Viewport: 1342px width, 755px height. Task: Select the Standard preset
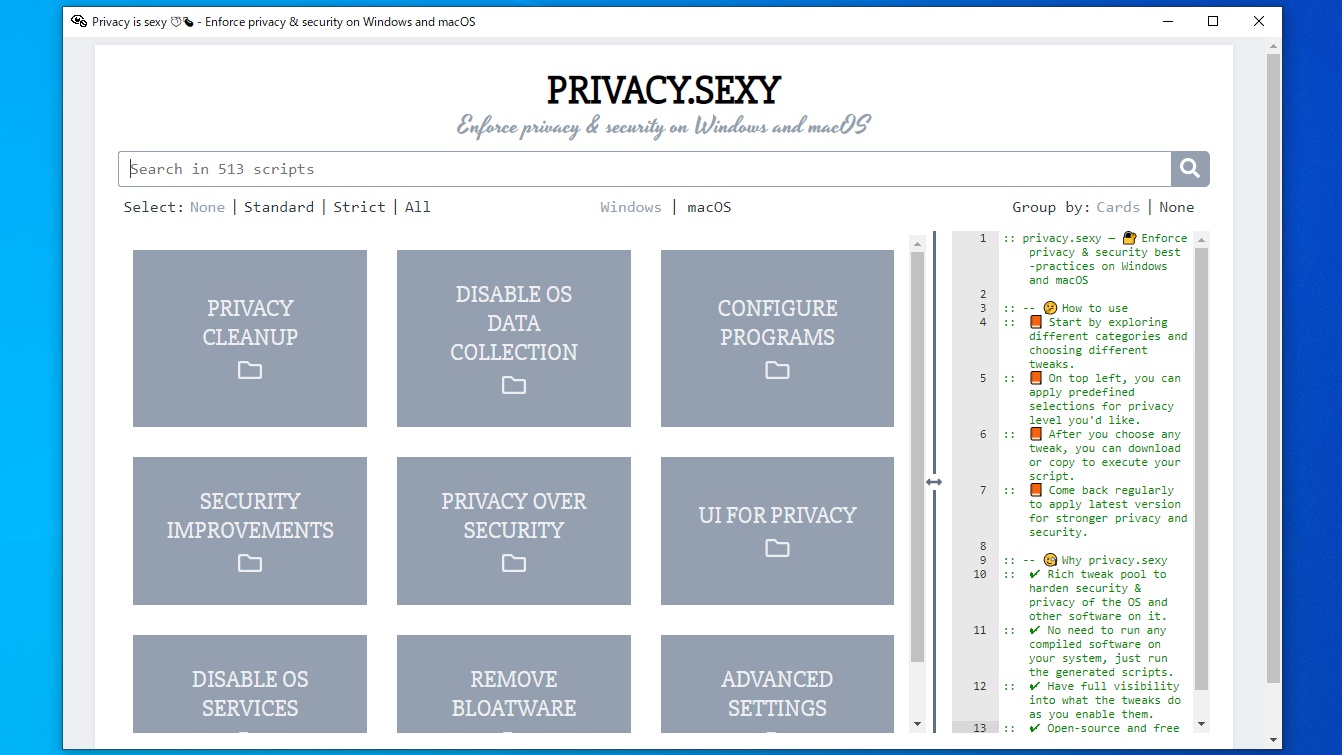pyautogui.click(x=279, y=207)
